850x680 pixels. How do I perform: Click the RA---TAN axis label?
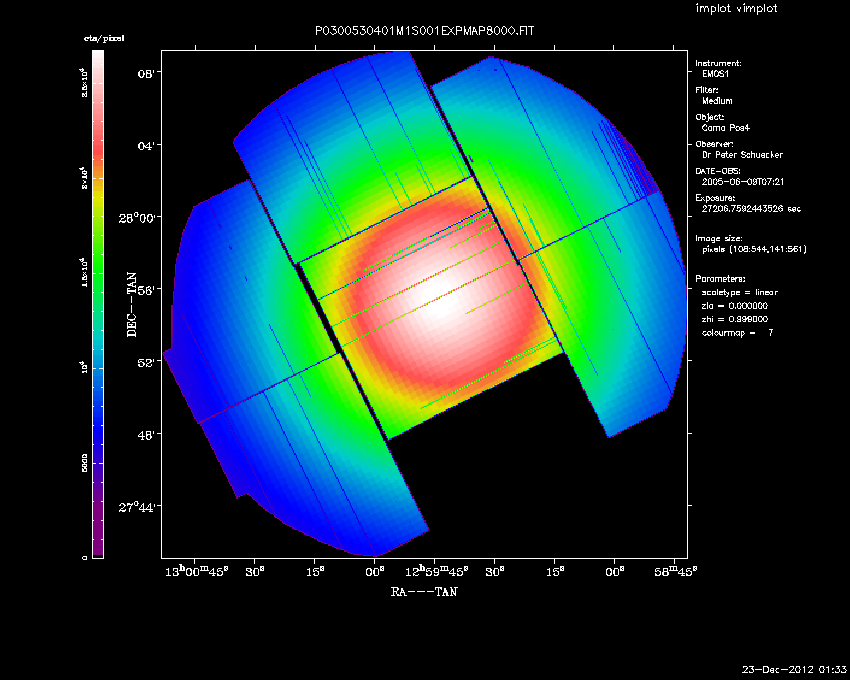click(424, 592)
